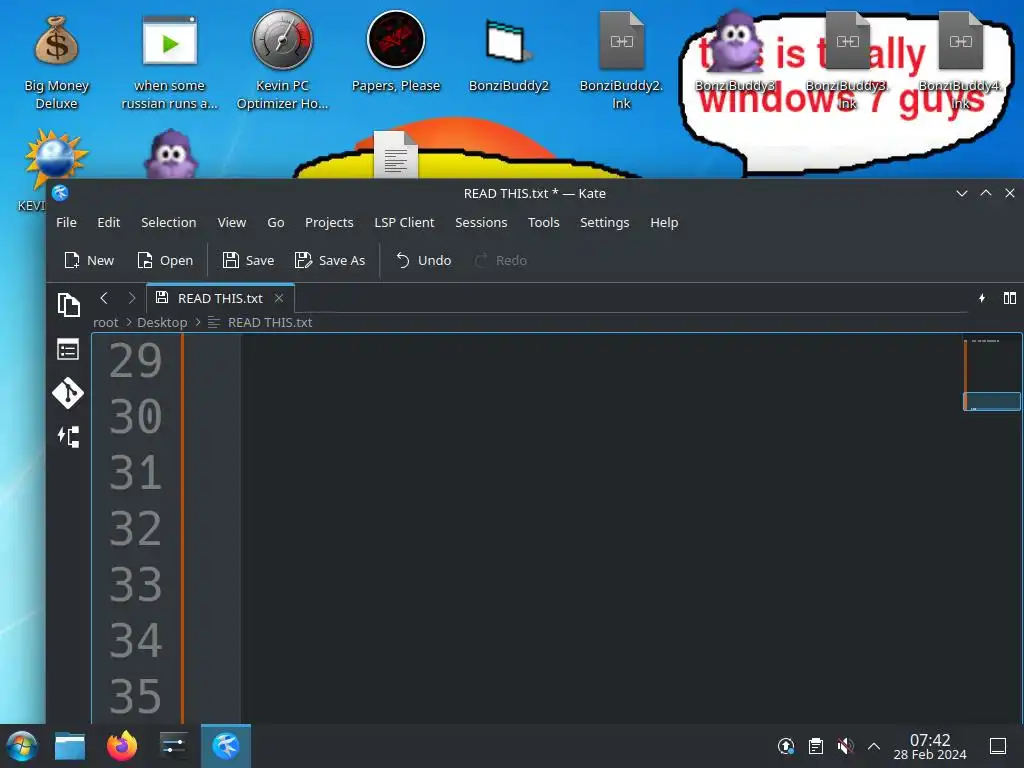Image resolution: width=1024 pixels, height=768 pixels.
Task: Click READ THIS.txt in the breadcrumb path
Action: (x=270, y=323)
